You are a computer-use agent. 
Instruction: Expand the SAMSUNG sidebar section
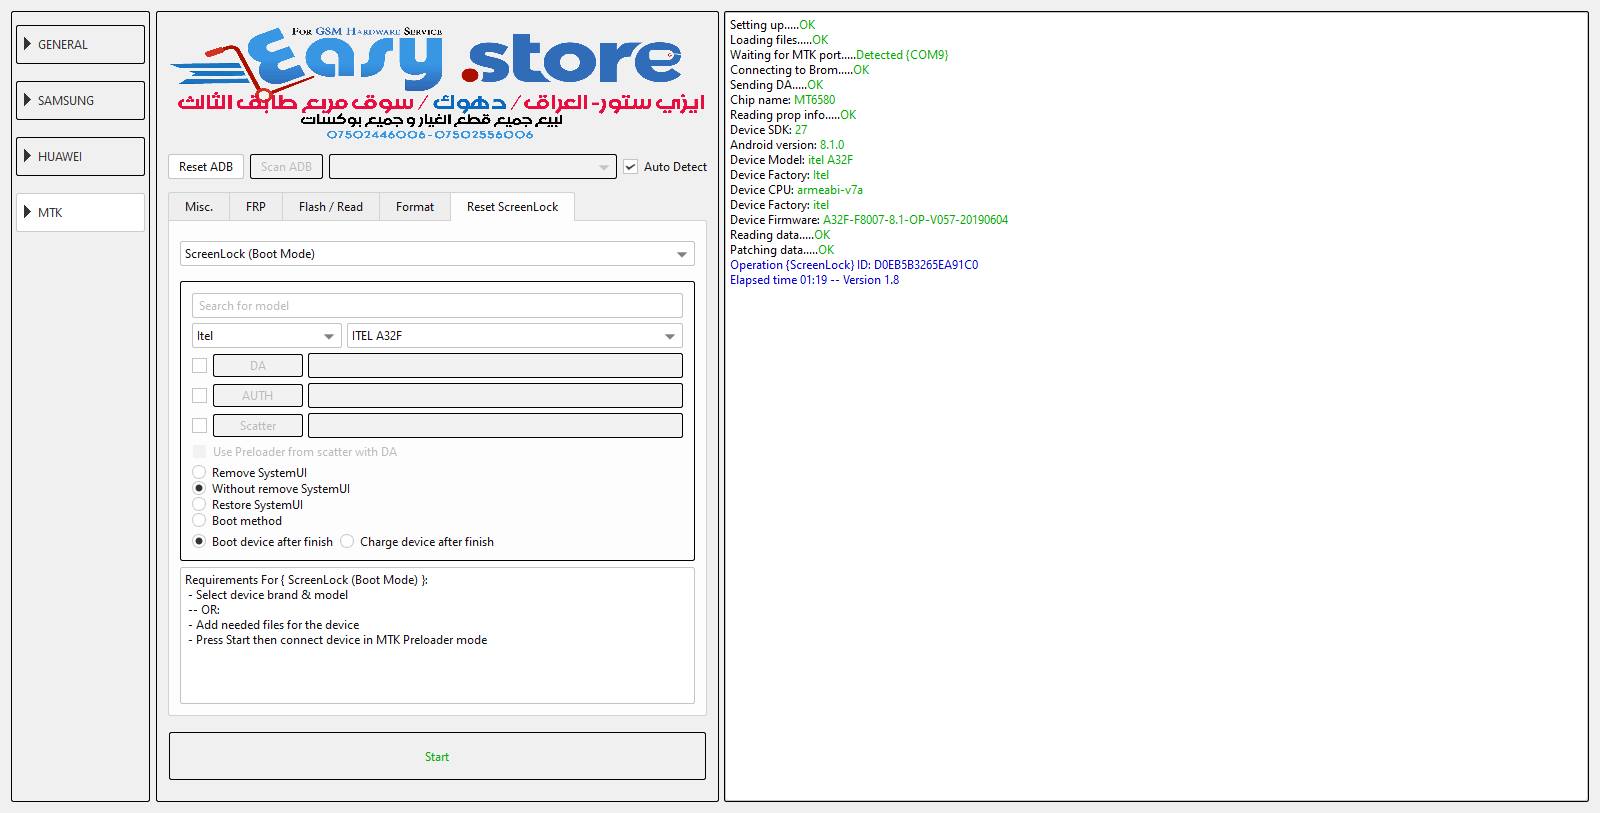click(x=80, y=101)
